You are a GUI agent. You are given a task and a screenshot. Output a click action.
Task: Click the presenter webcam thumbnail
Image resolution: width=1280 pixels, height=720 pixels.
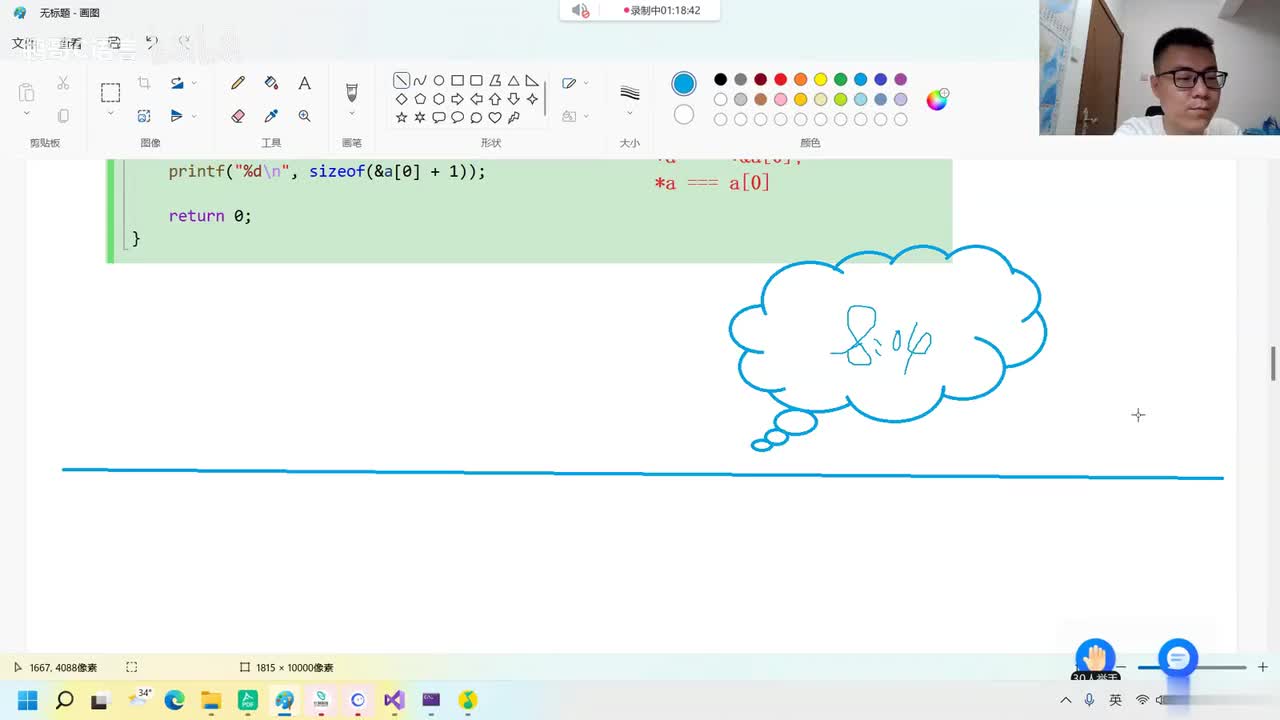tap(1159, 67)
